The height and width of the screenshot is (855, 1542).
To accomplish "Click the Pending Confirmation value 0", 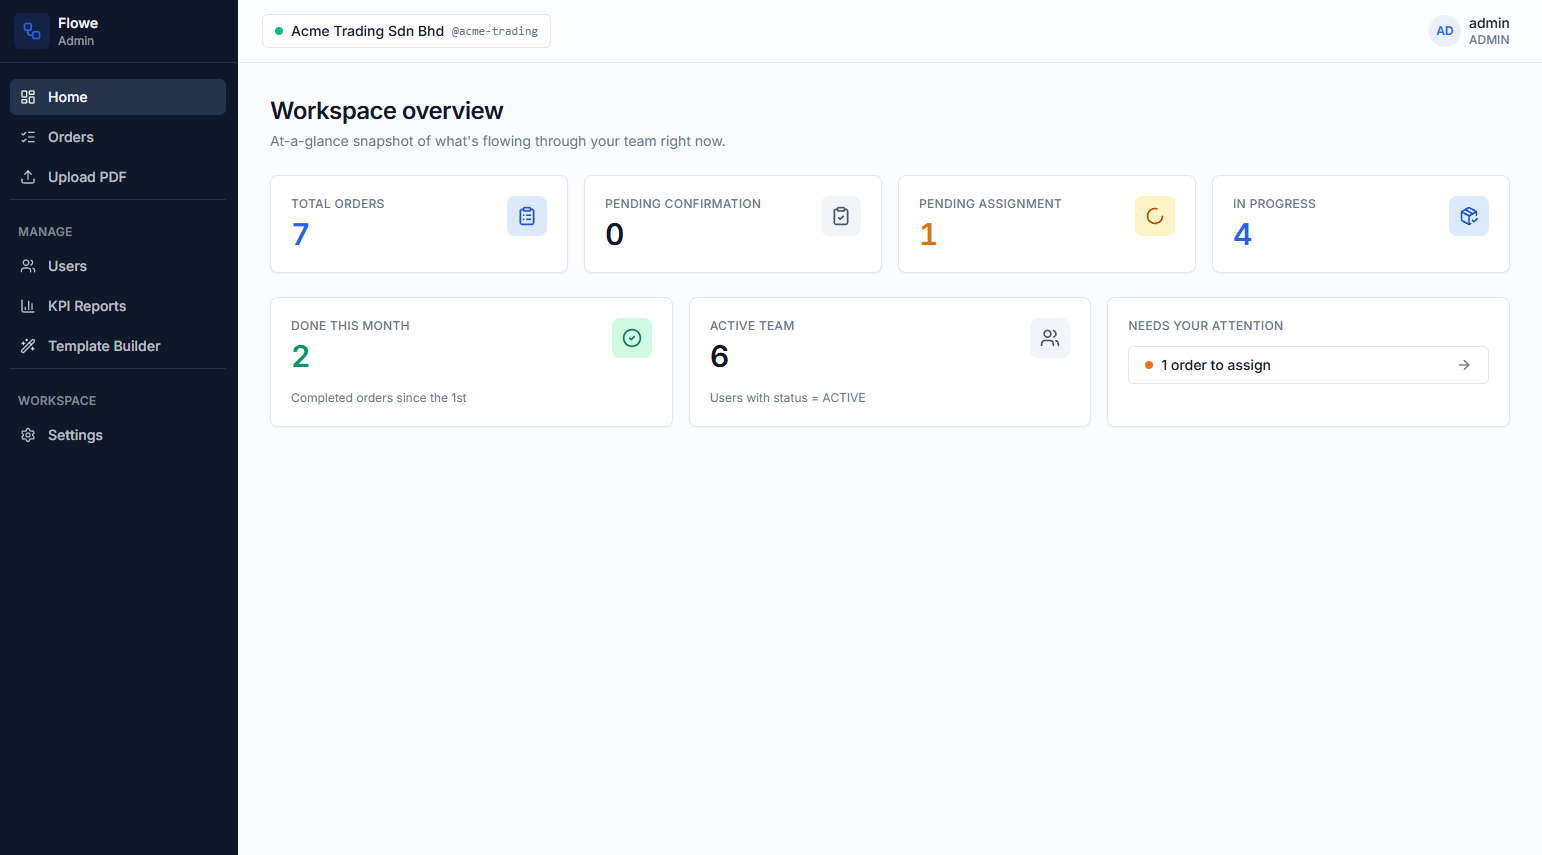I will pyautogui.click(x=615, y=234).
